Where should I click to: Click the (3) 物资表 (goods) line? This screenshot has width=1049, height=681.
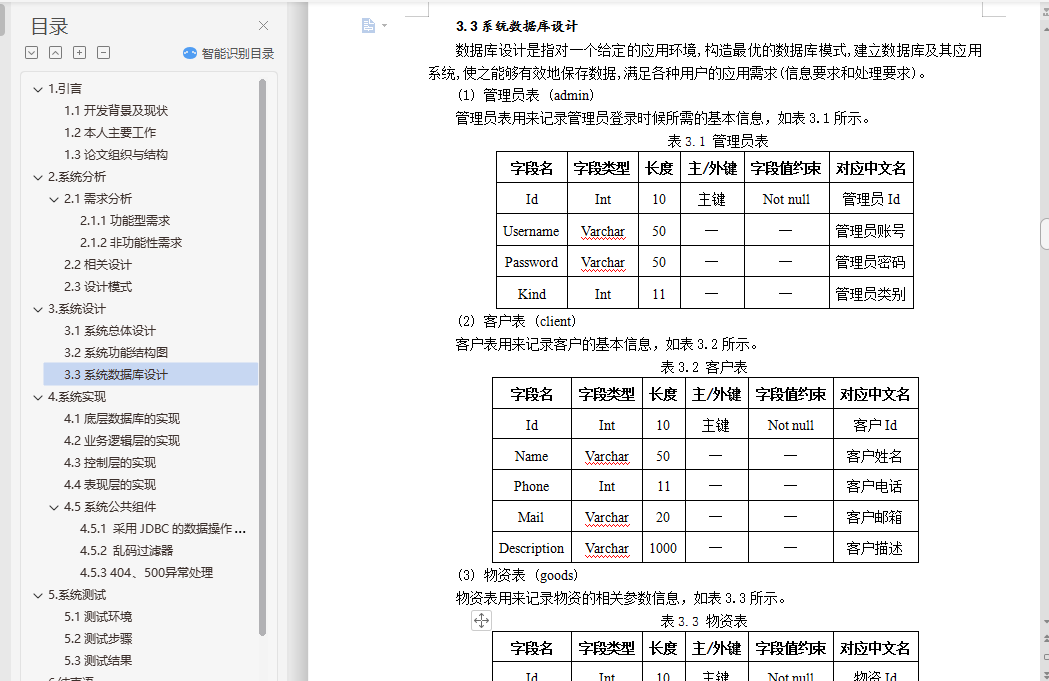click(x=518, y=575)
